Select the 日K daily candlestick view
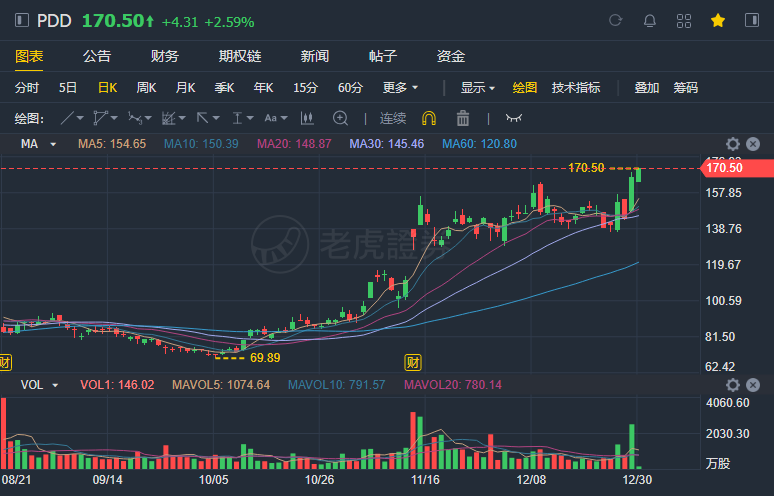This screenshot has width=774, height=496. tap(107, 88)
